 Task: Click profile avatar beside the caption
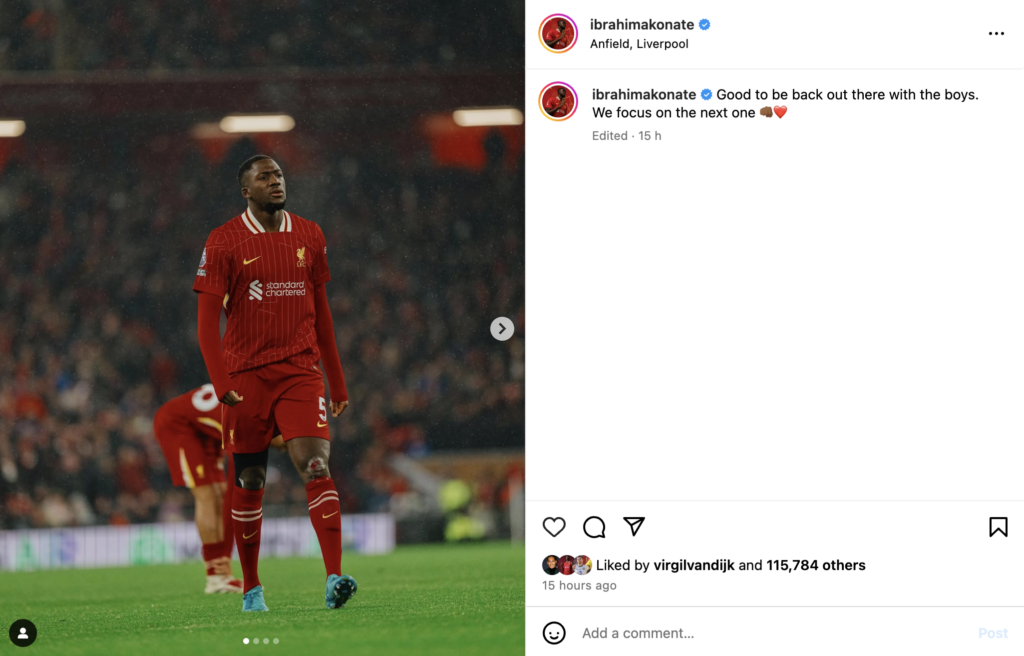coord(558,101)
